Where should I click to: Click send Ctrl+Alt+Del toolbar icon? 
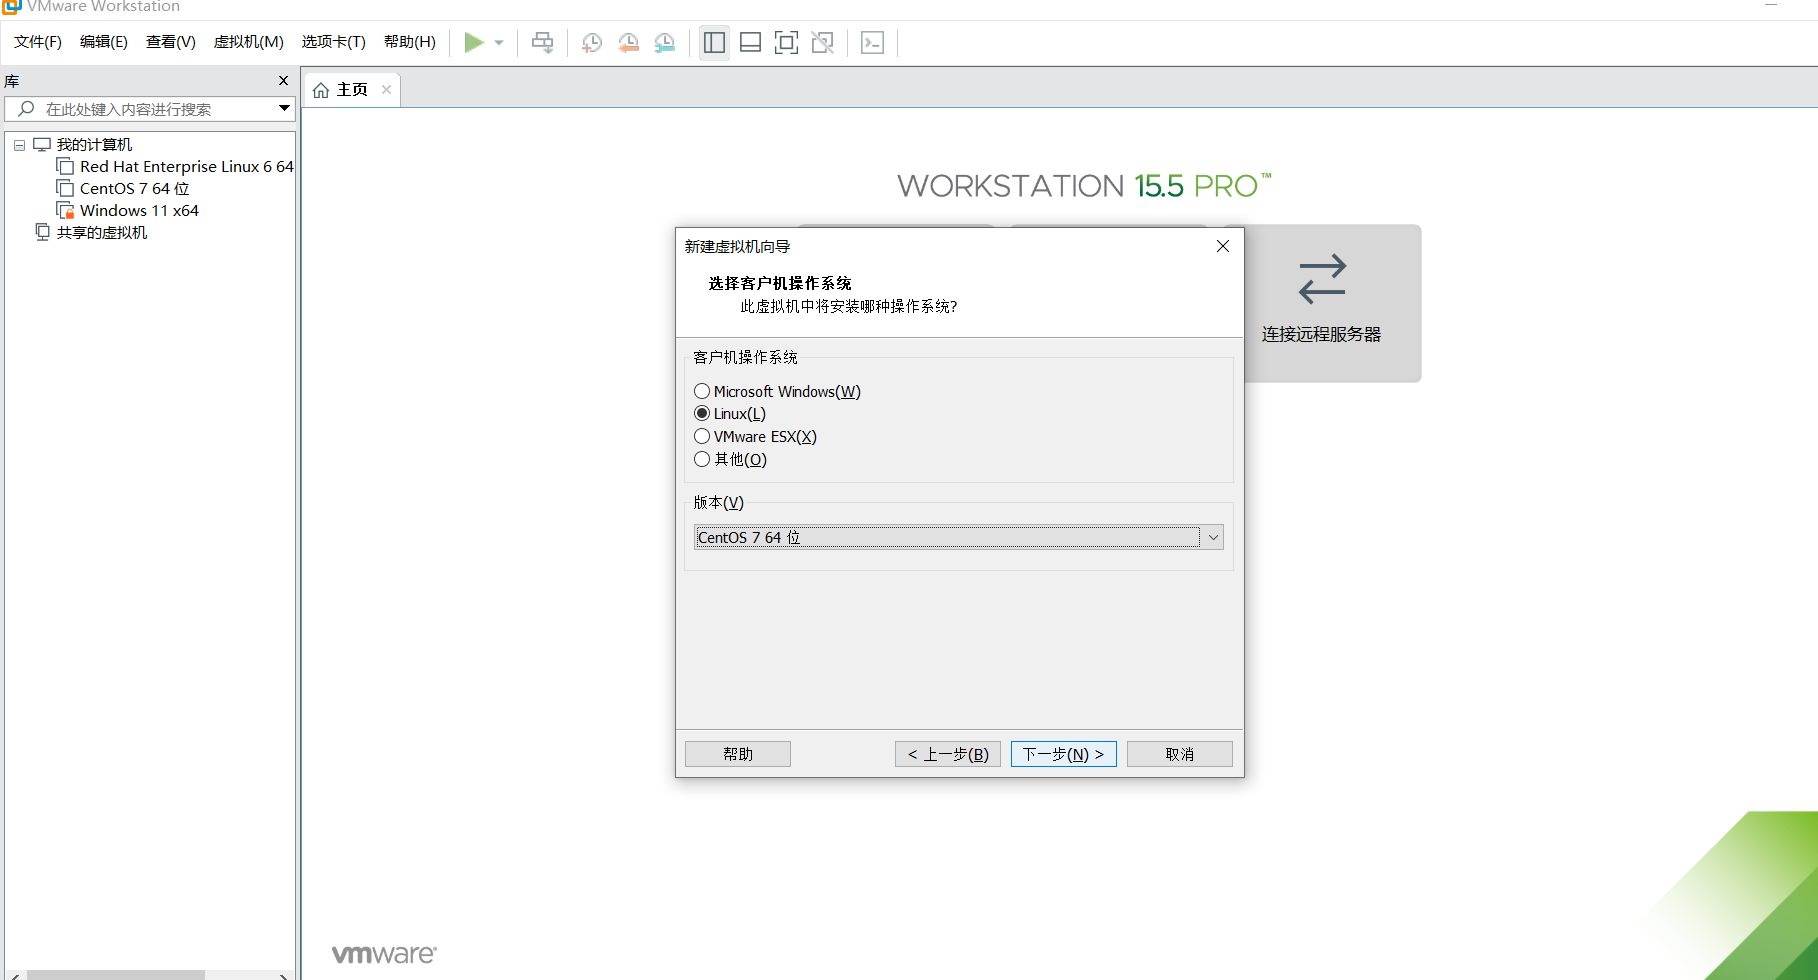(x=542, y=42)
